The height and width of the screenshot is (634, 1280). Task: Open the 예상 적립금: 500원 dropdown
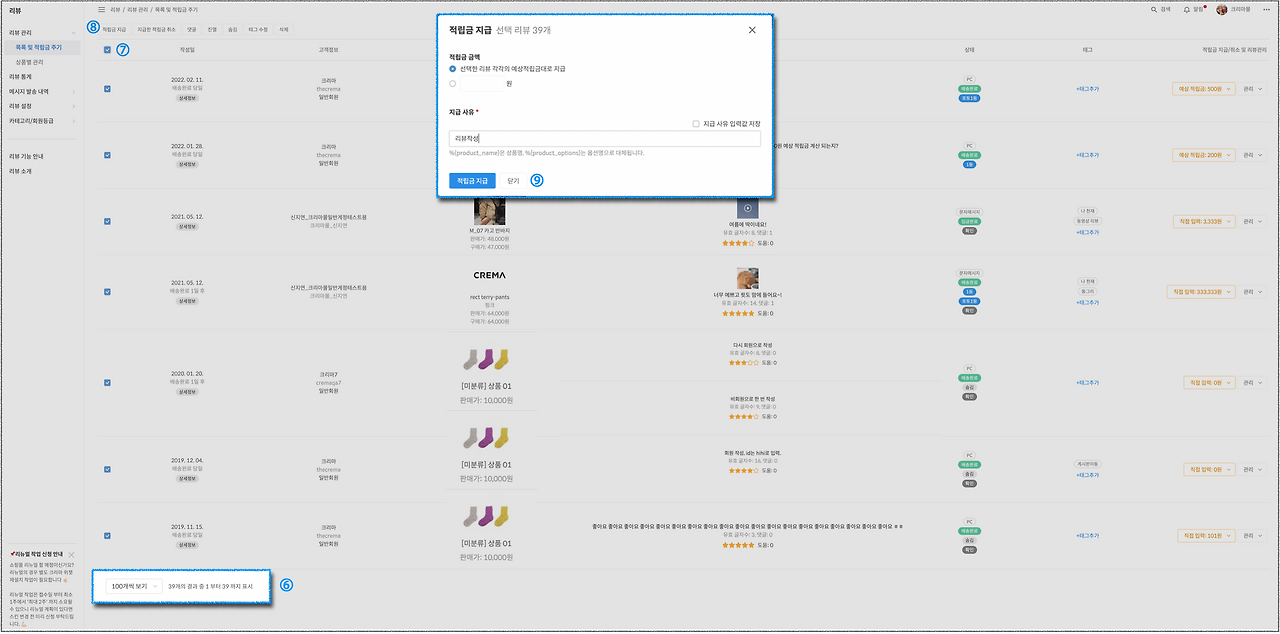[1203, 88]
